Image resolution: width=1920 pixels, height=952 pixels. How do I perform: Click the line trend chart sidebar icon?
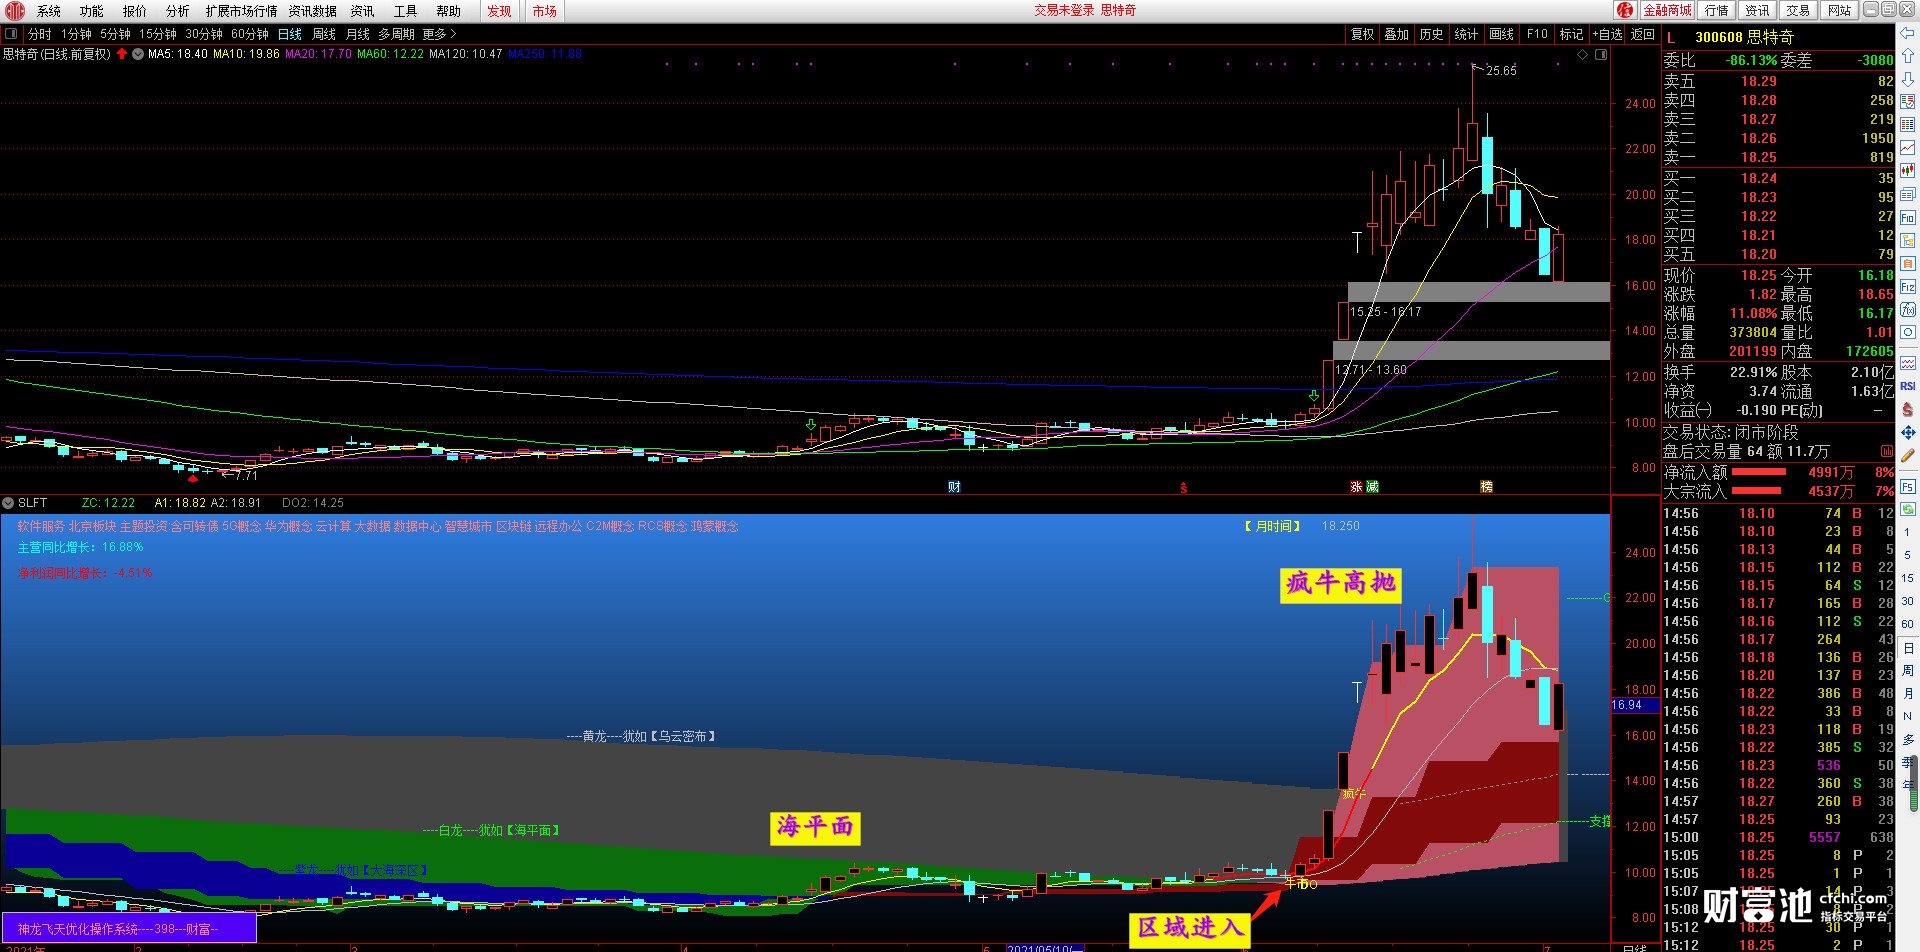click(1908, 148)
